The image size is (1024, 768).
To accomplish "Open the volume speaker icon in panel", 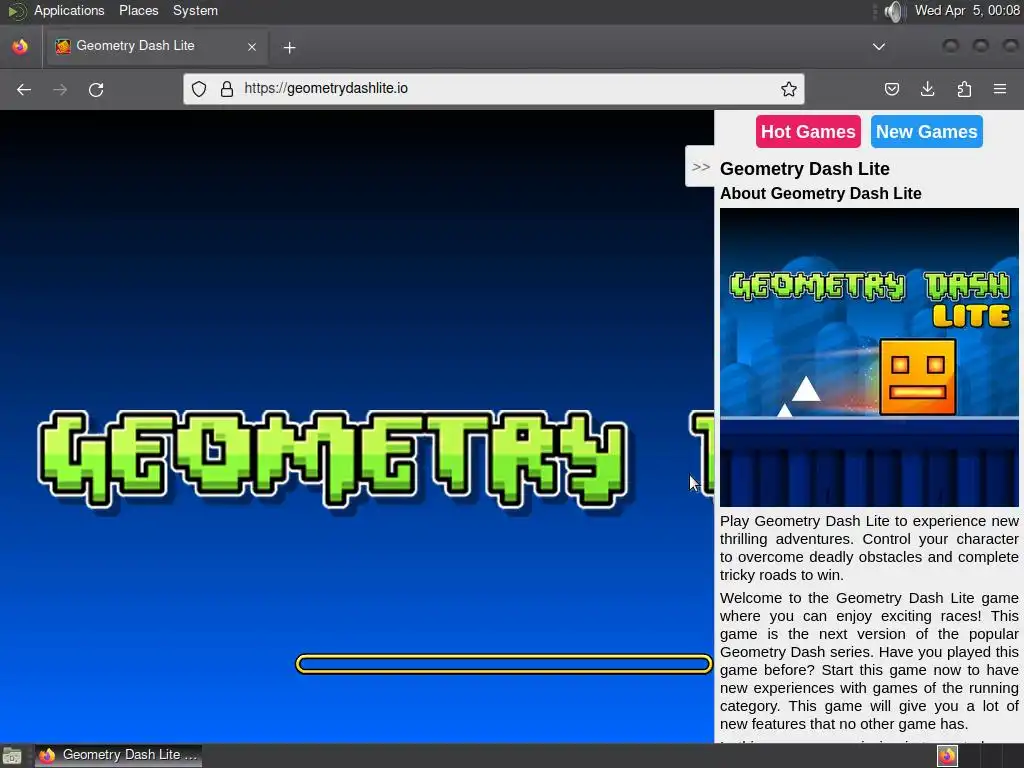I will pyautogui.click(x=893, y=11).
